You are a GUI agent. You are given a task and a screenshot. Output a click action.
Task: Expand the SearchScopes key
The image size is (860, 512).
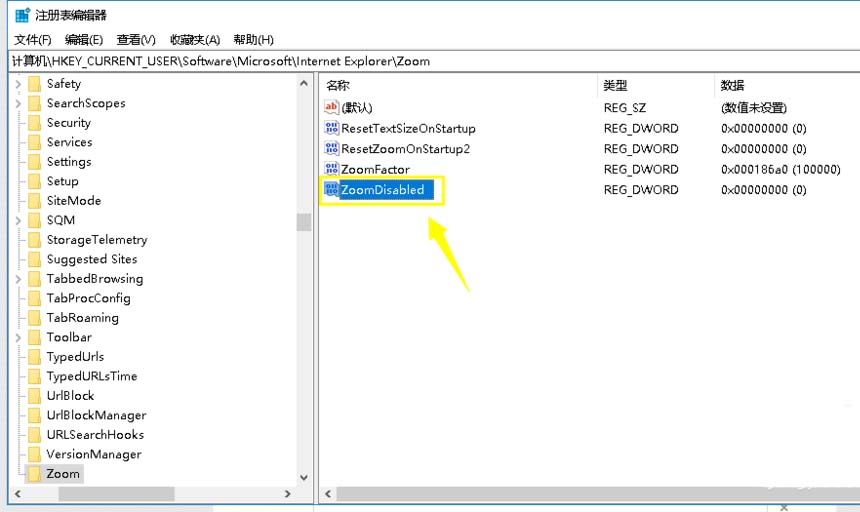click(x=18, y=103)
